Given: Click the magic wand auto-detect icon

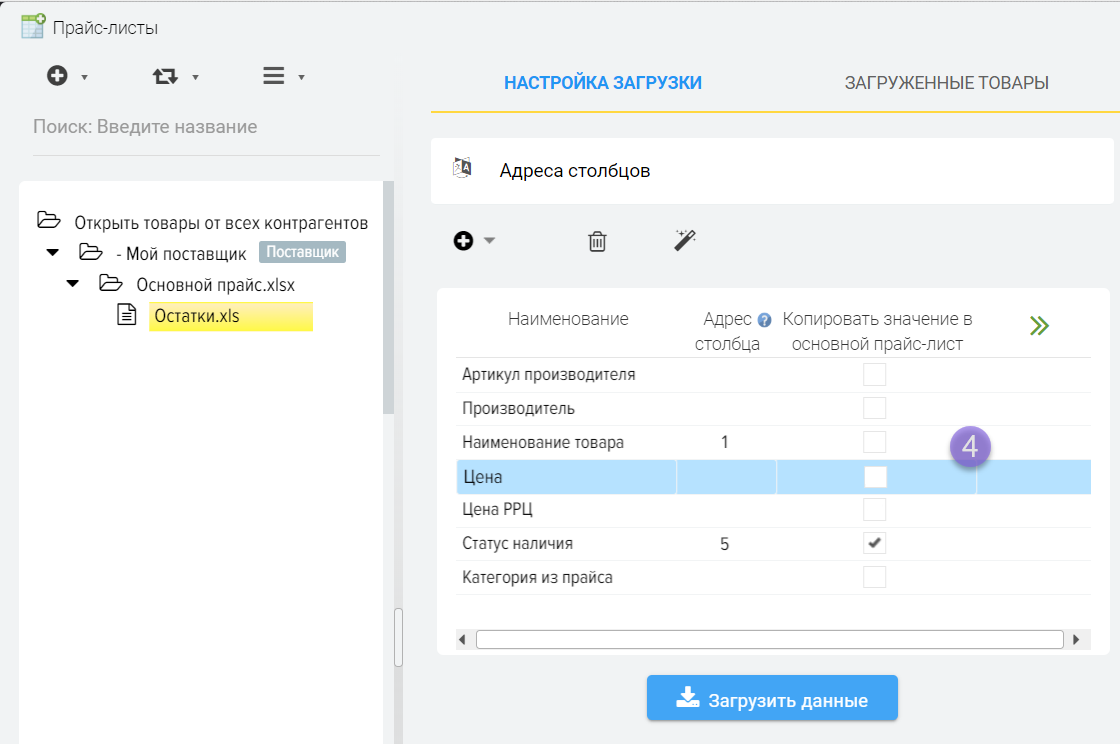Looking at the screenshot, I should tap(685, 240).
